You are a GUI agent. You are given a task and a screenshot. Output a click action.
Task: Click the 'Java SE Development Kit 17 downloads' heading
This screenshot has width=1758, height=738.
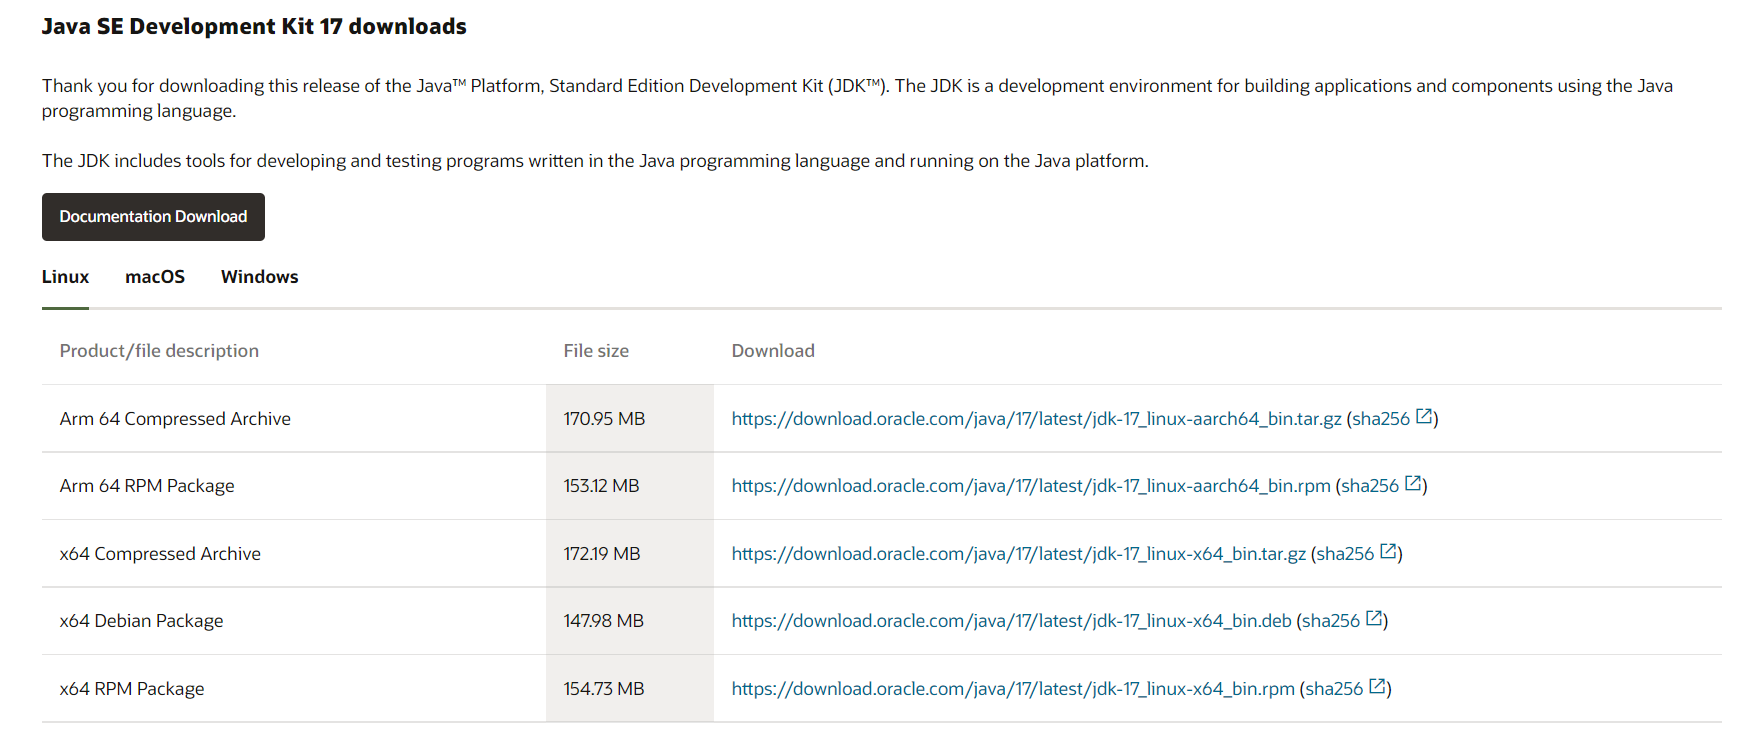pos(254,27)
